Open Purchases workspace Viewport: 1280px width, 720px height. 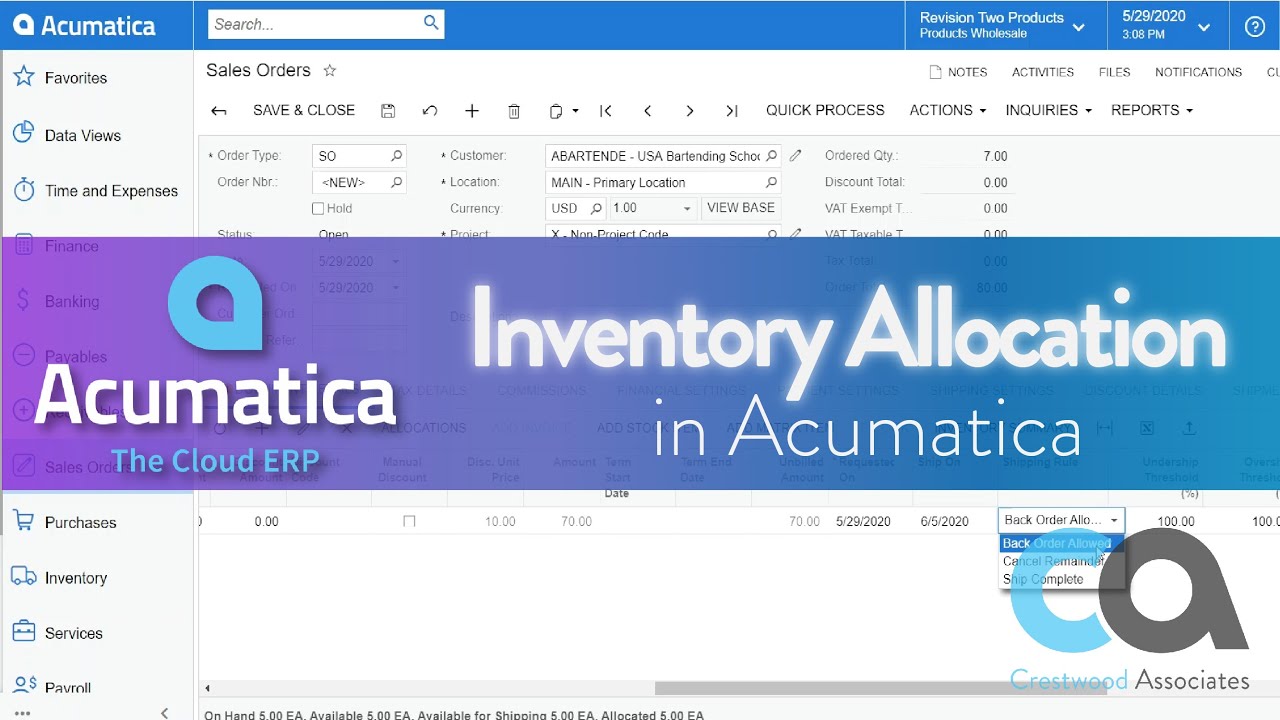coord(80,522)
